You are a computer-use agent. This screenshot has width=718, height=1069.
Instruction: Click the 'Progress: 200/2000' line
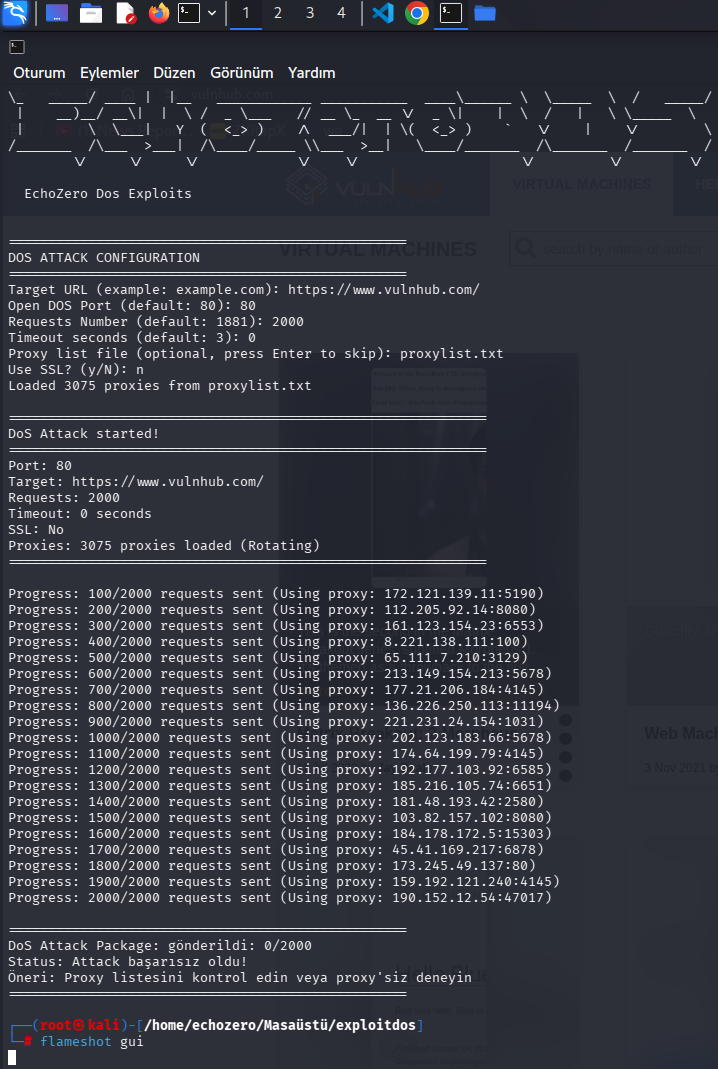(x=272, y=609)
